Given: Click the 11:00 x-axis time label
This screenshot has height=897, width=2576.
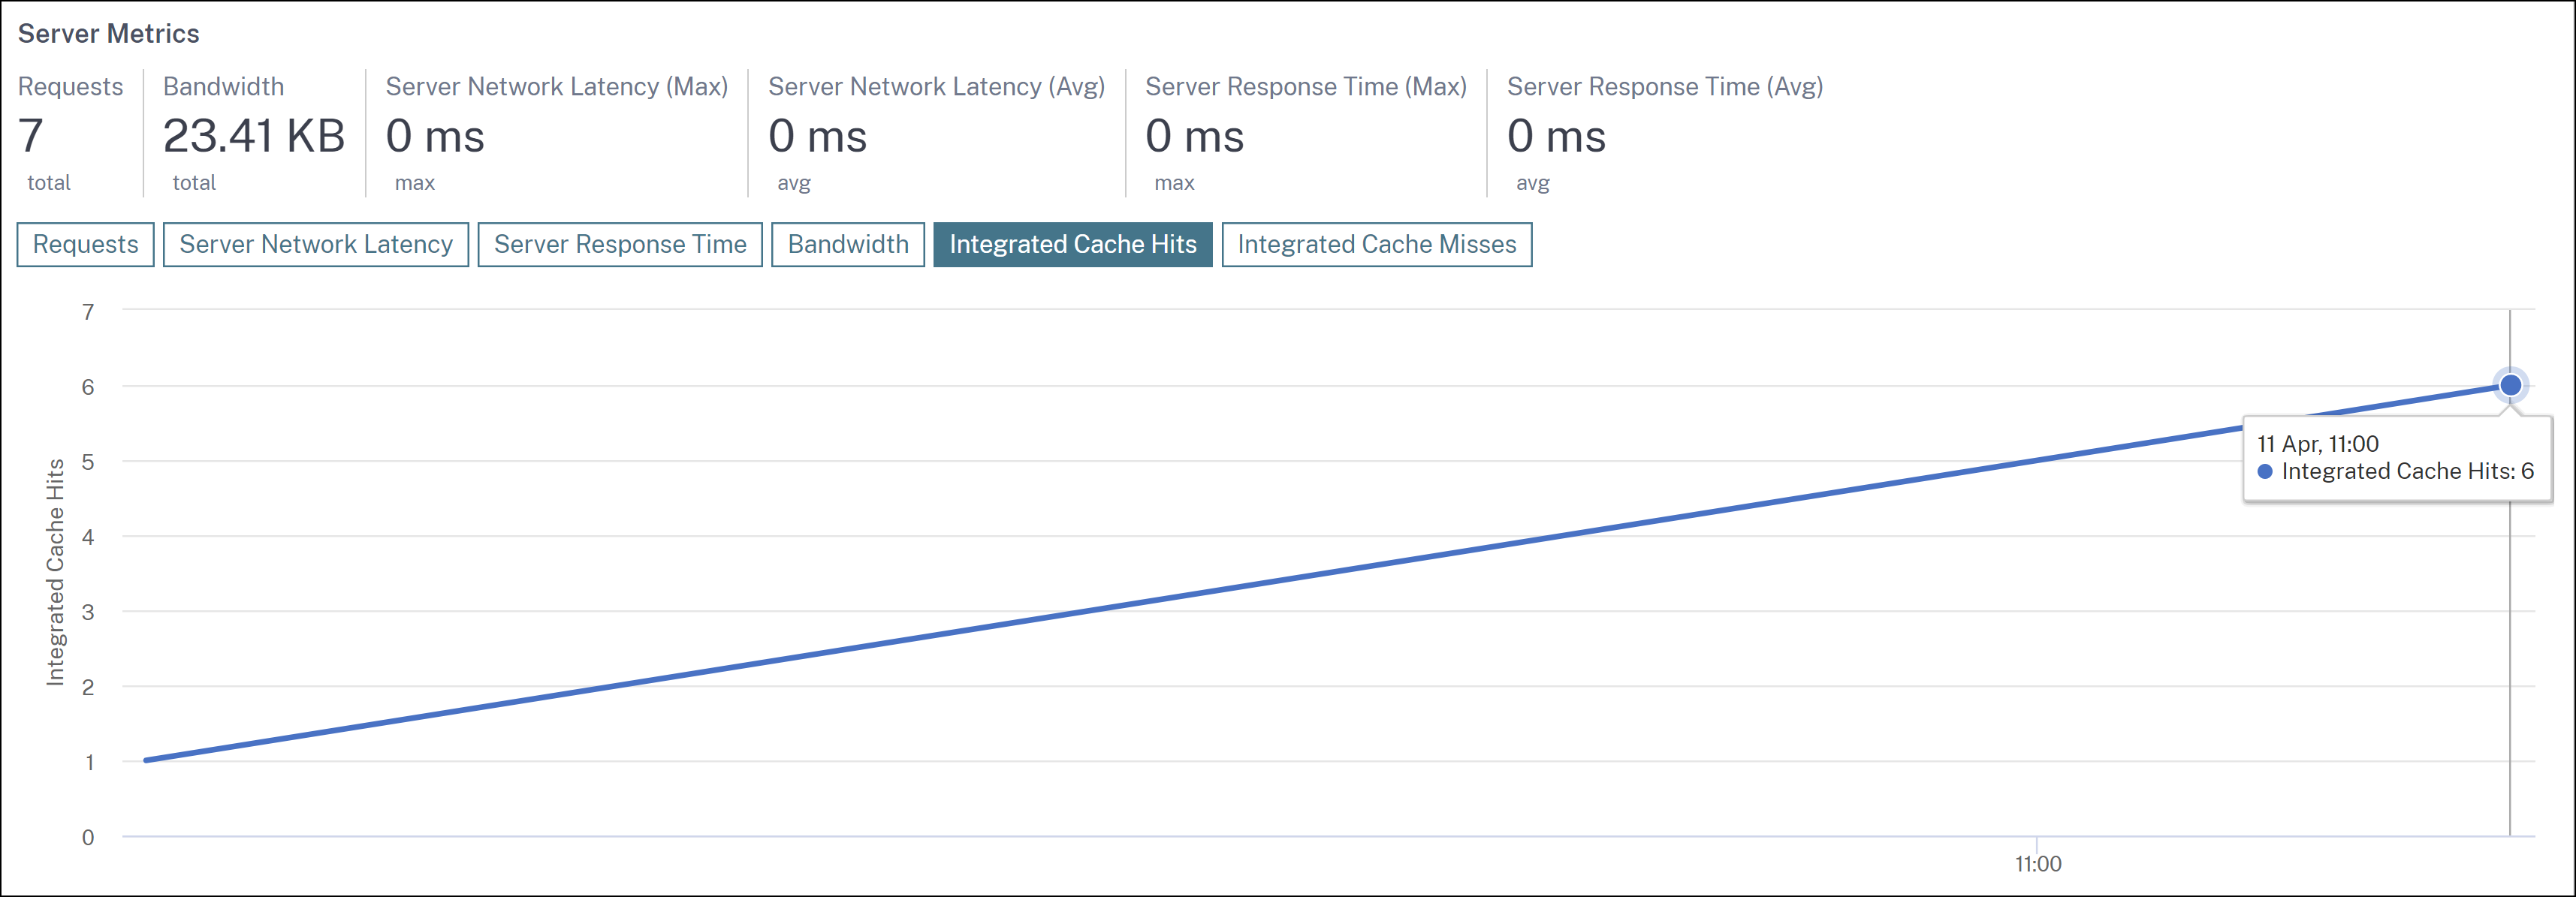Looking at the screenshot, I should point(2038,864).
